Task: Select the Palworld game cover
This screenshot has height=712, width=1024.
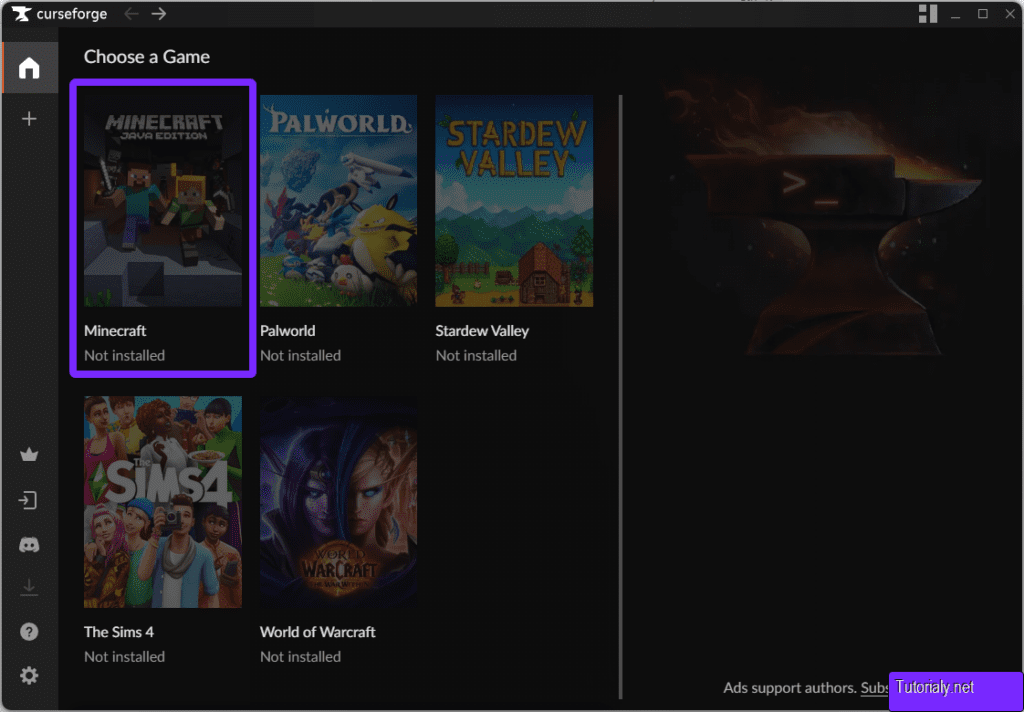Action: [x=338, y=201]
